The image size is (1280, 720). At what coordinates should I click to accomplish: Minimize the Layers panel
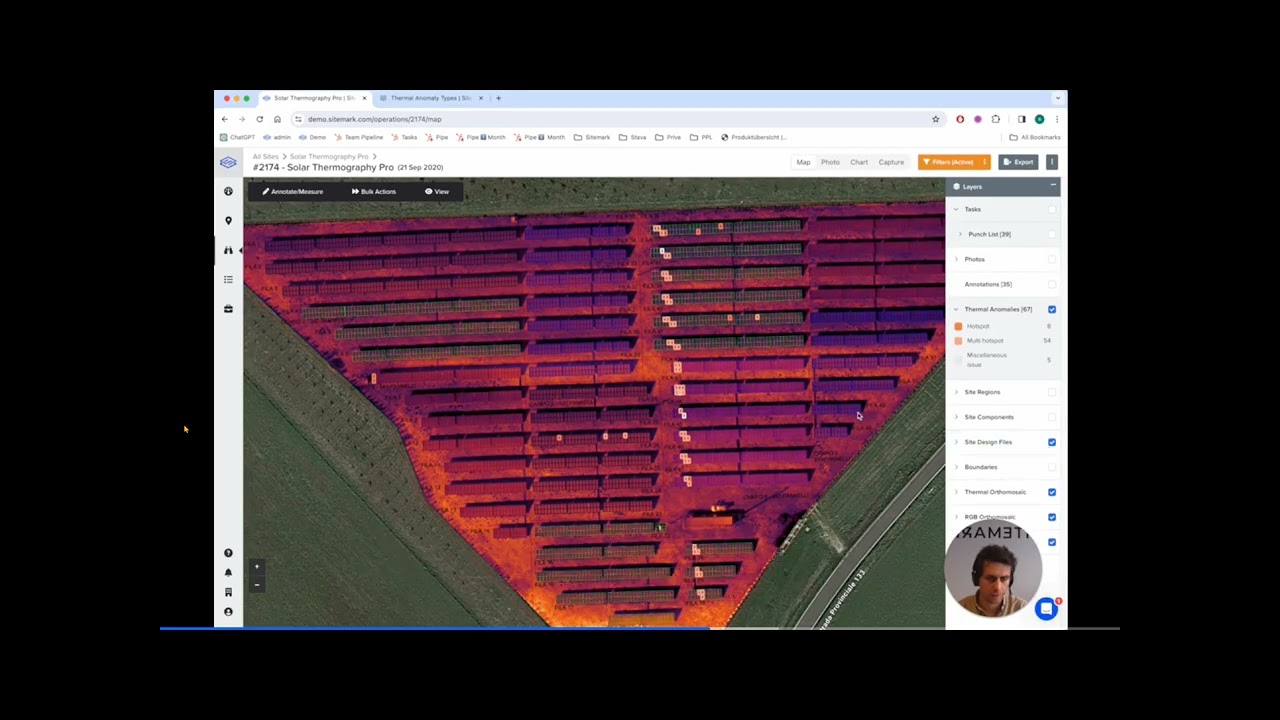pos(1053,187)
